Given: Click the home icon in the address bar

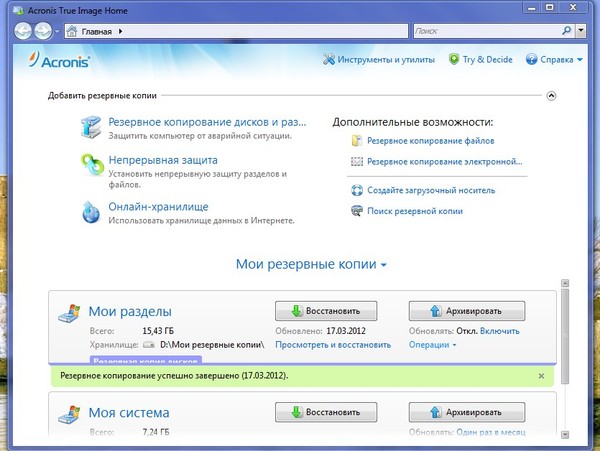Looking at the screenshot, I should [72, 31].
